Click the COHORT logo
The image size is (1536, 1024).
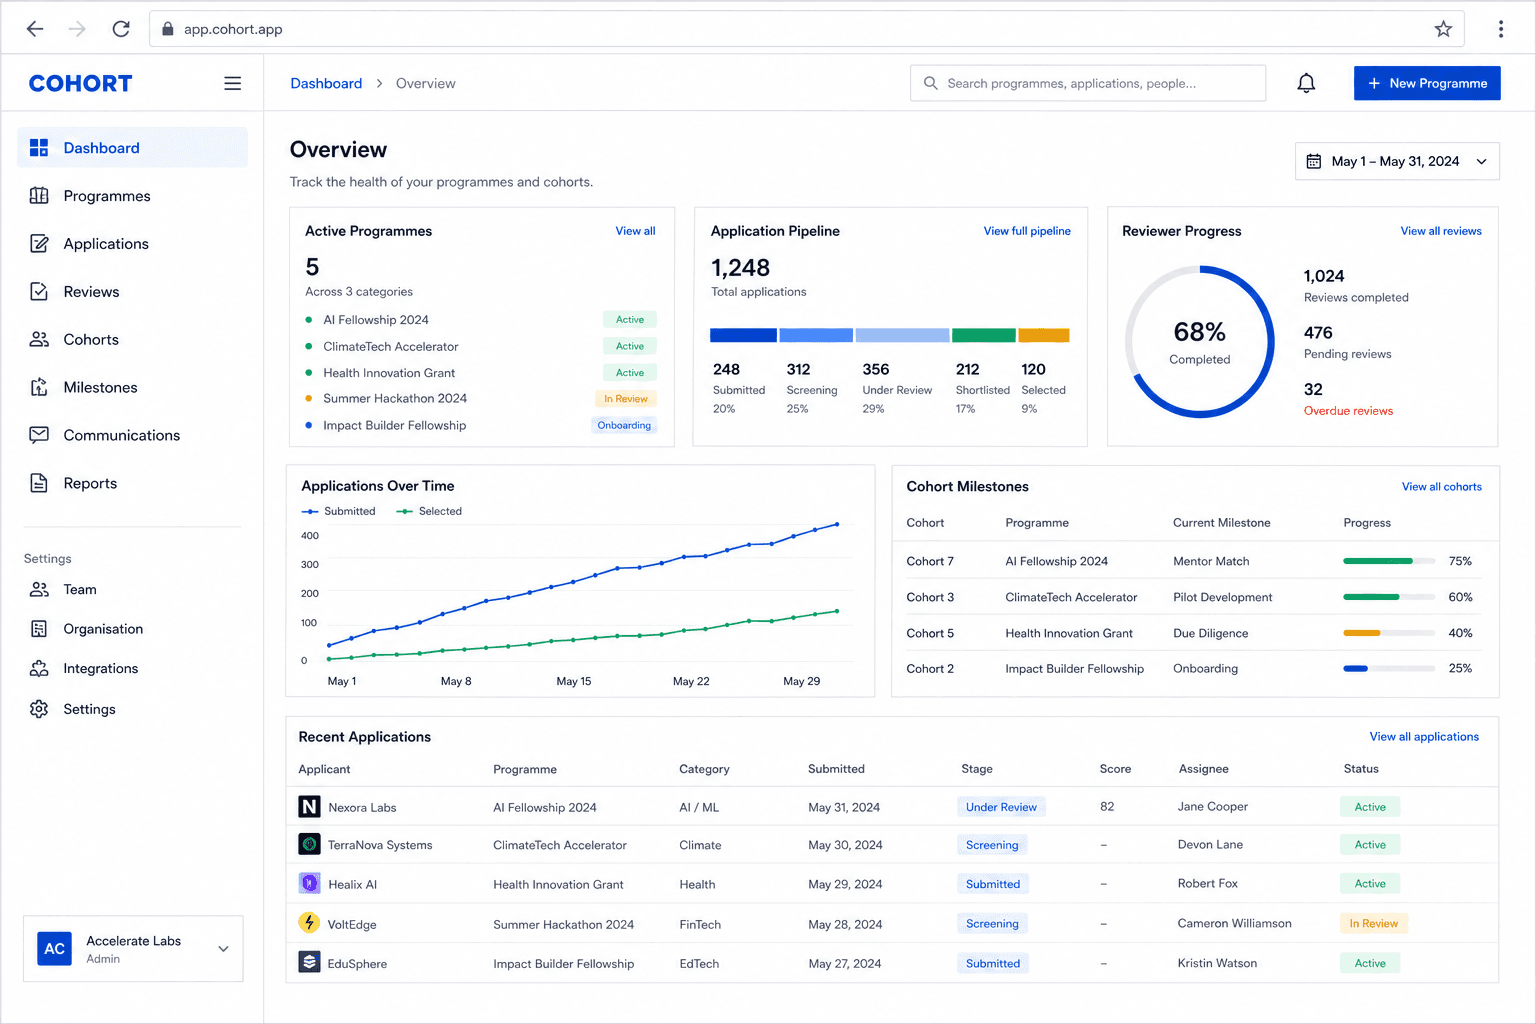[x=80, y=83]
